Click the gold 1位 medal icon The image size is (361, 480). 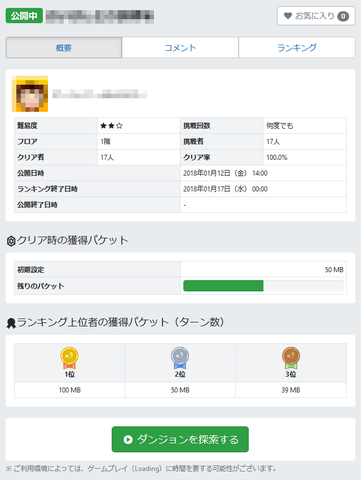(69, 358)
